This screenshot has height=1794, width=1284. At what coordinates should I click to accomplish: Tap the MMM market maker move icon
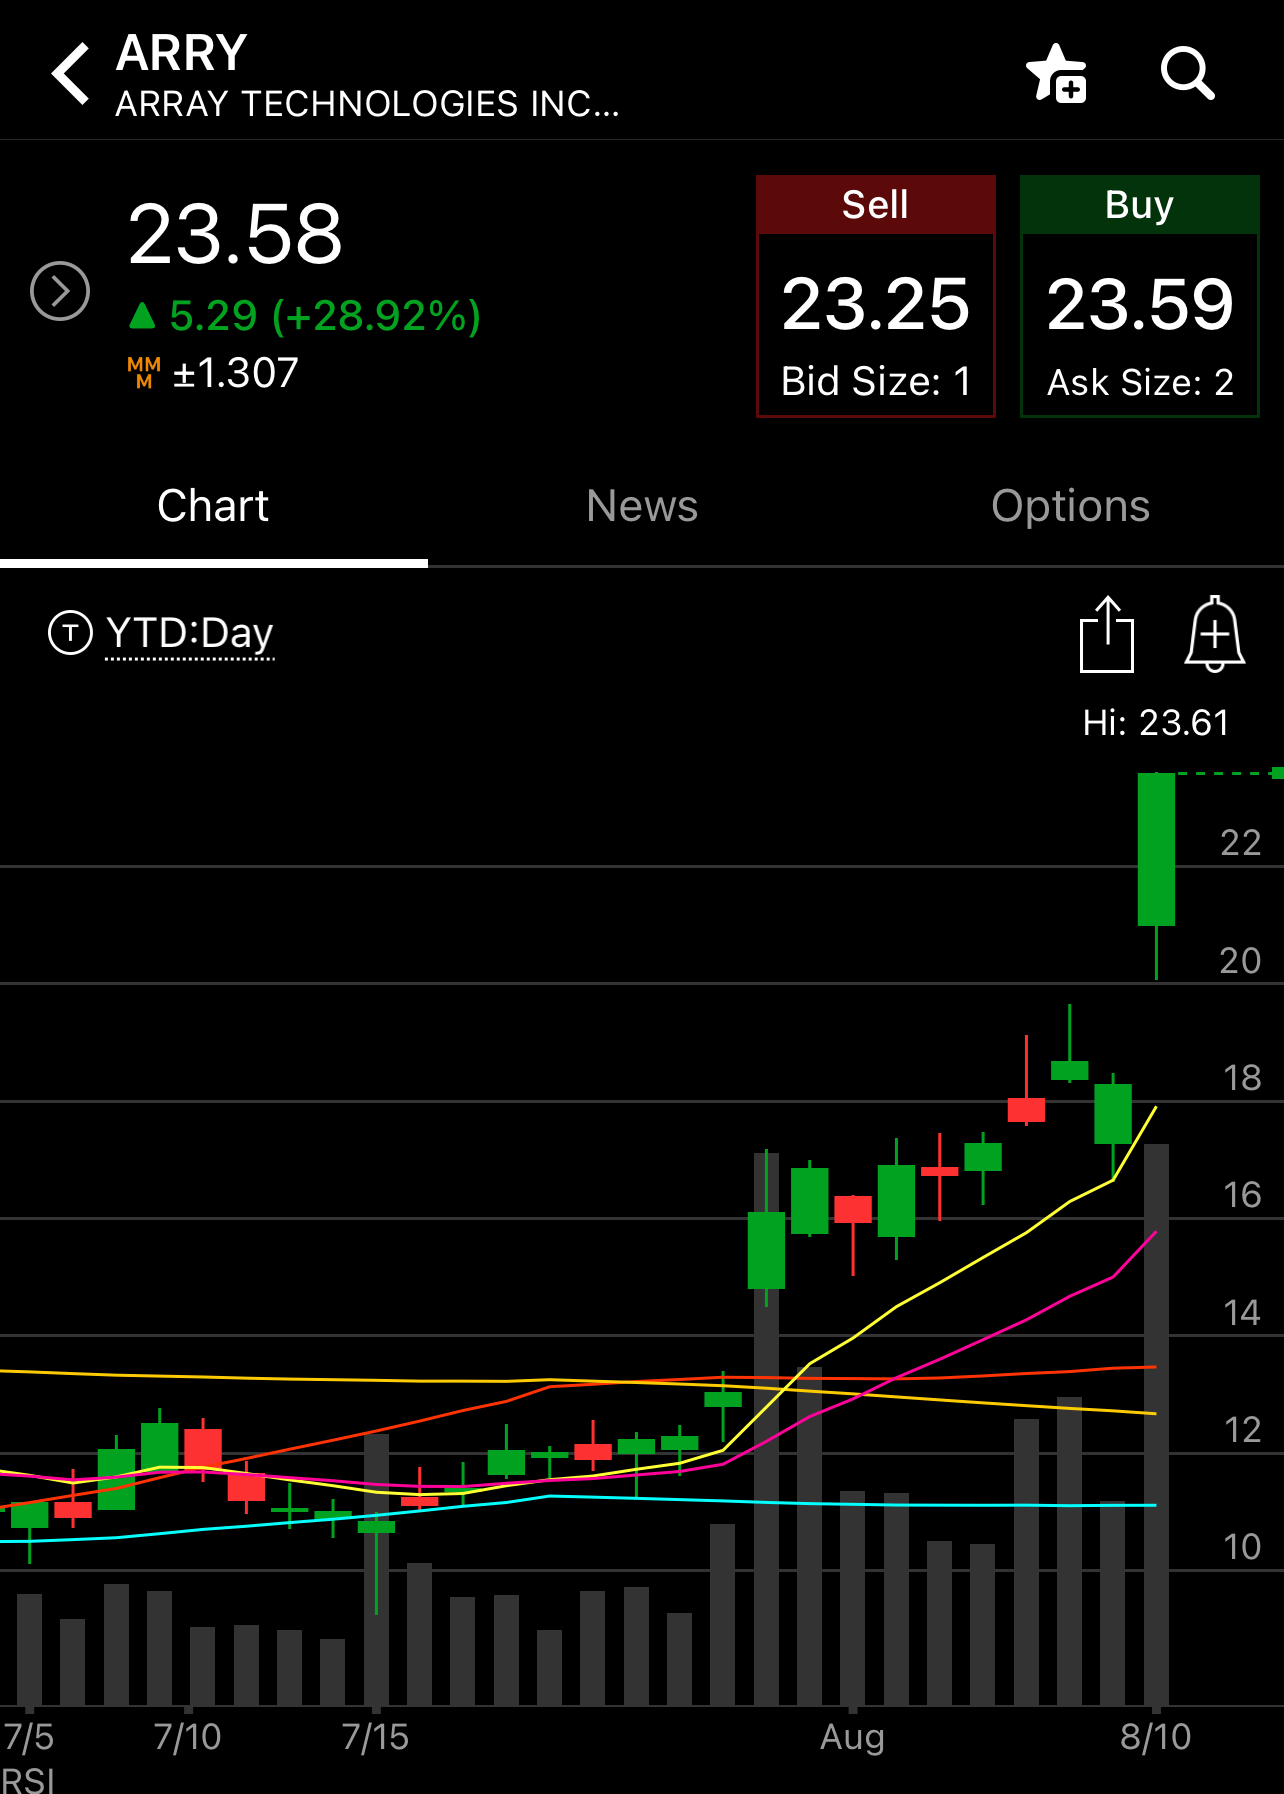(144, 373)
